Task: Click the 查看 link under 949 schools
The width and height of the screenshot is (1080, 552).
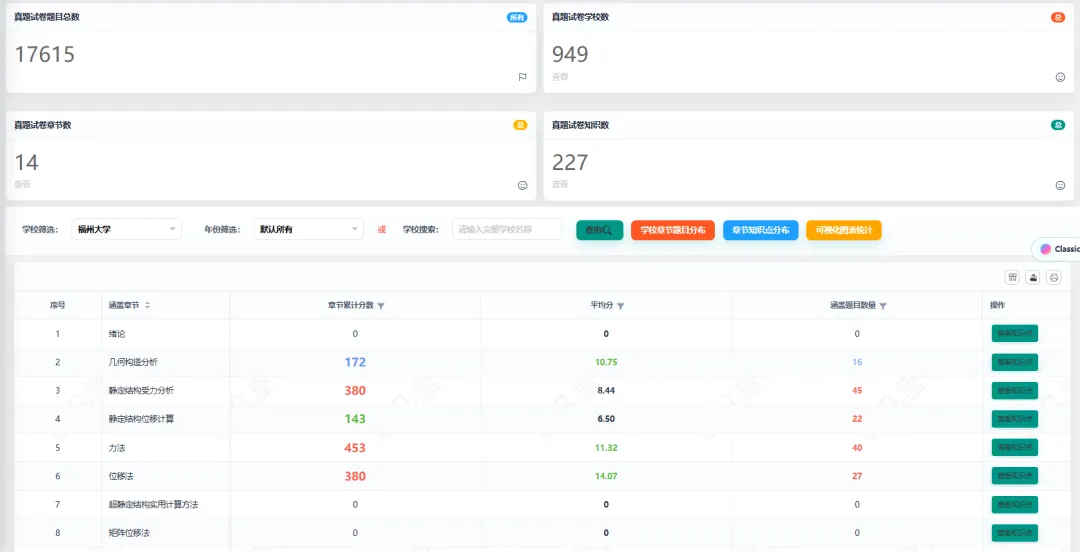Action: pos(560,77)
